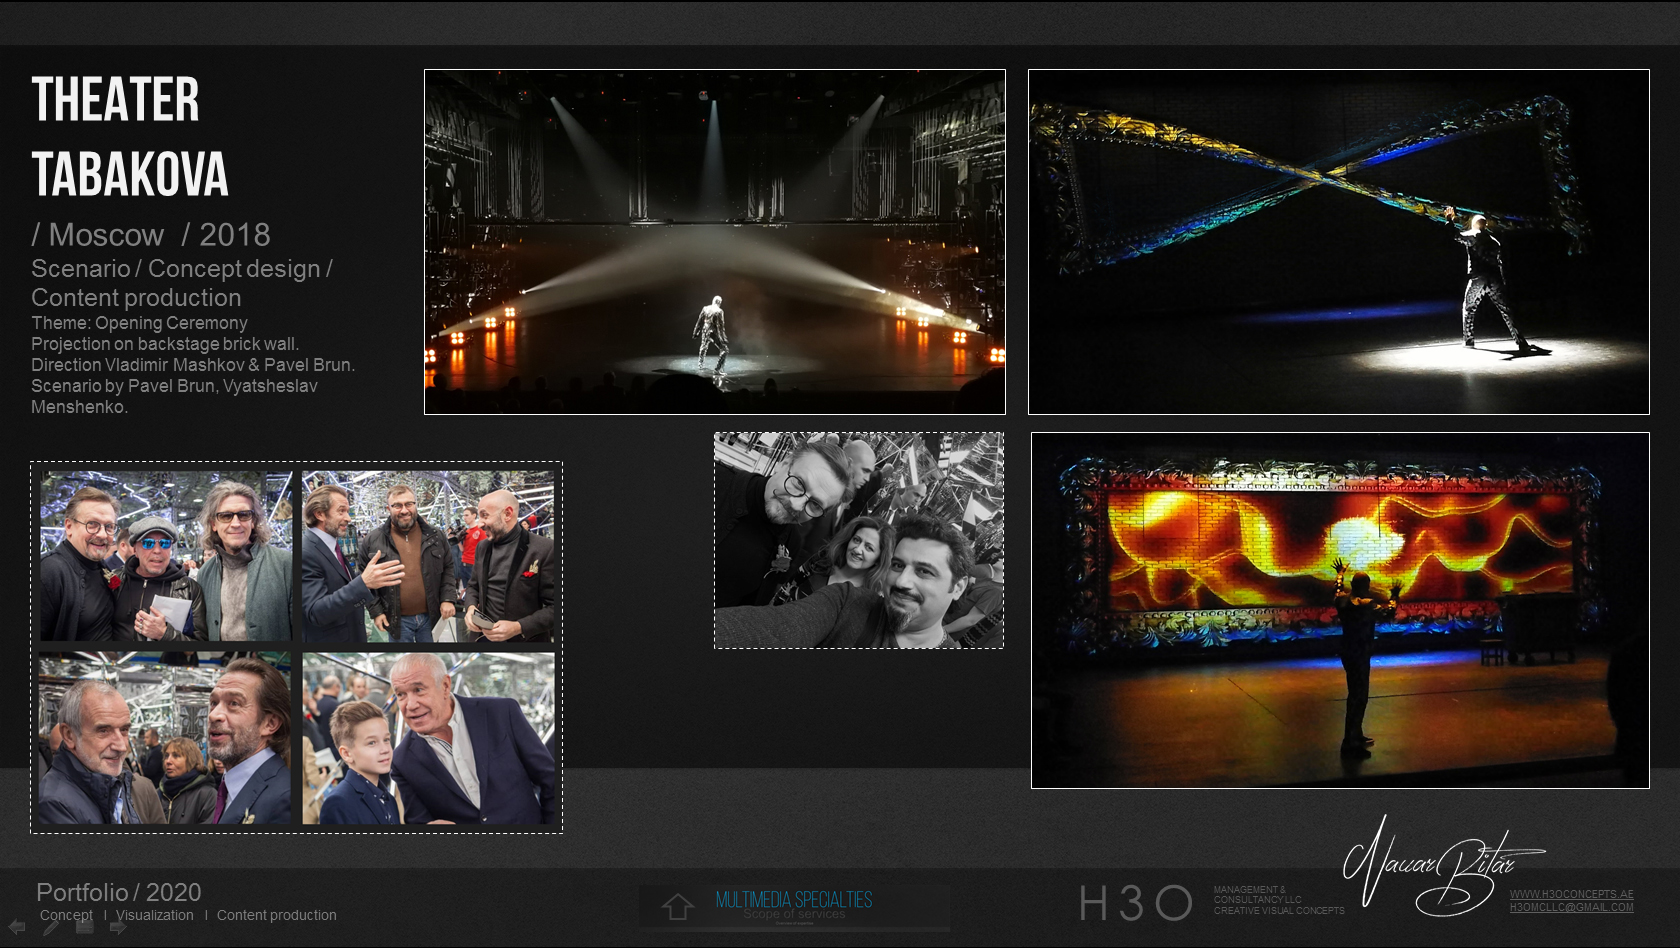Click the next slide arrow icon
This screenshot has width=1680, height=948.
click(x=118, y=927)
